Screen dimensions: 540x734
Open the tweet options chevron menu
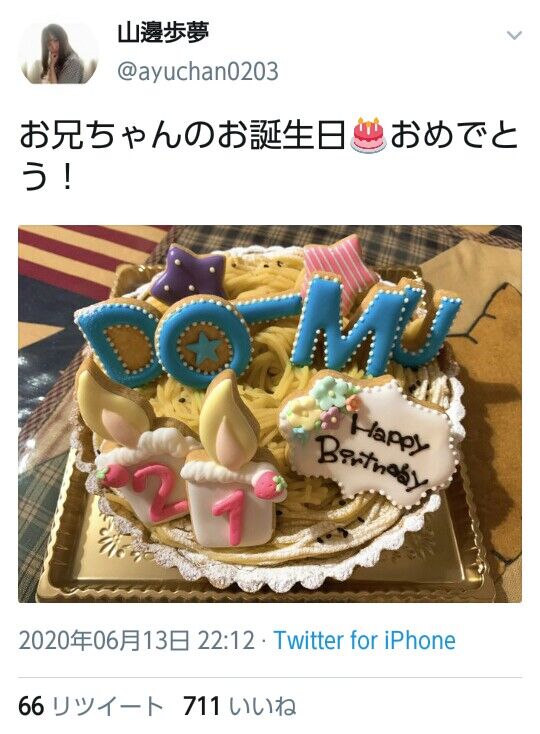click(x=514, y=35)
